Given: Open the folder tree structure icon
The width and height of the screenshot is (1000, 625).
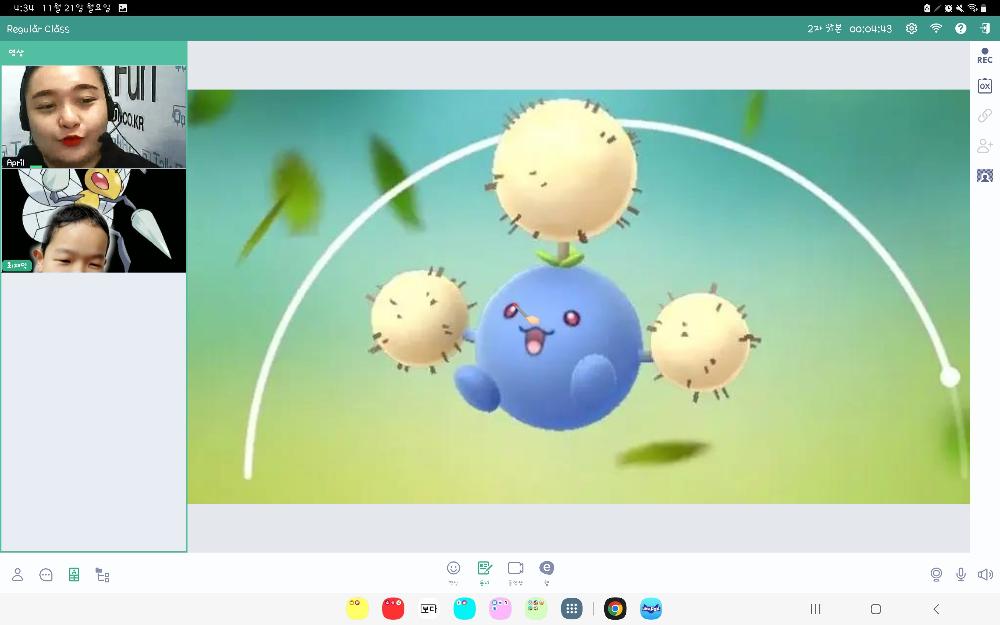Looking at the screenshot, I should (102, 575).
